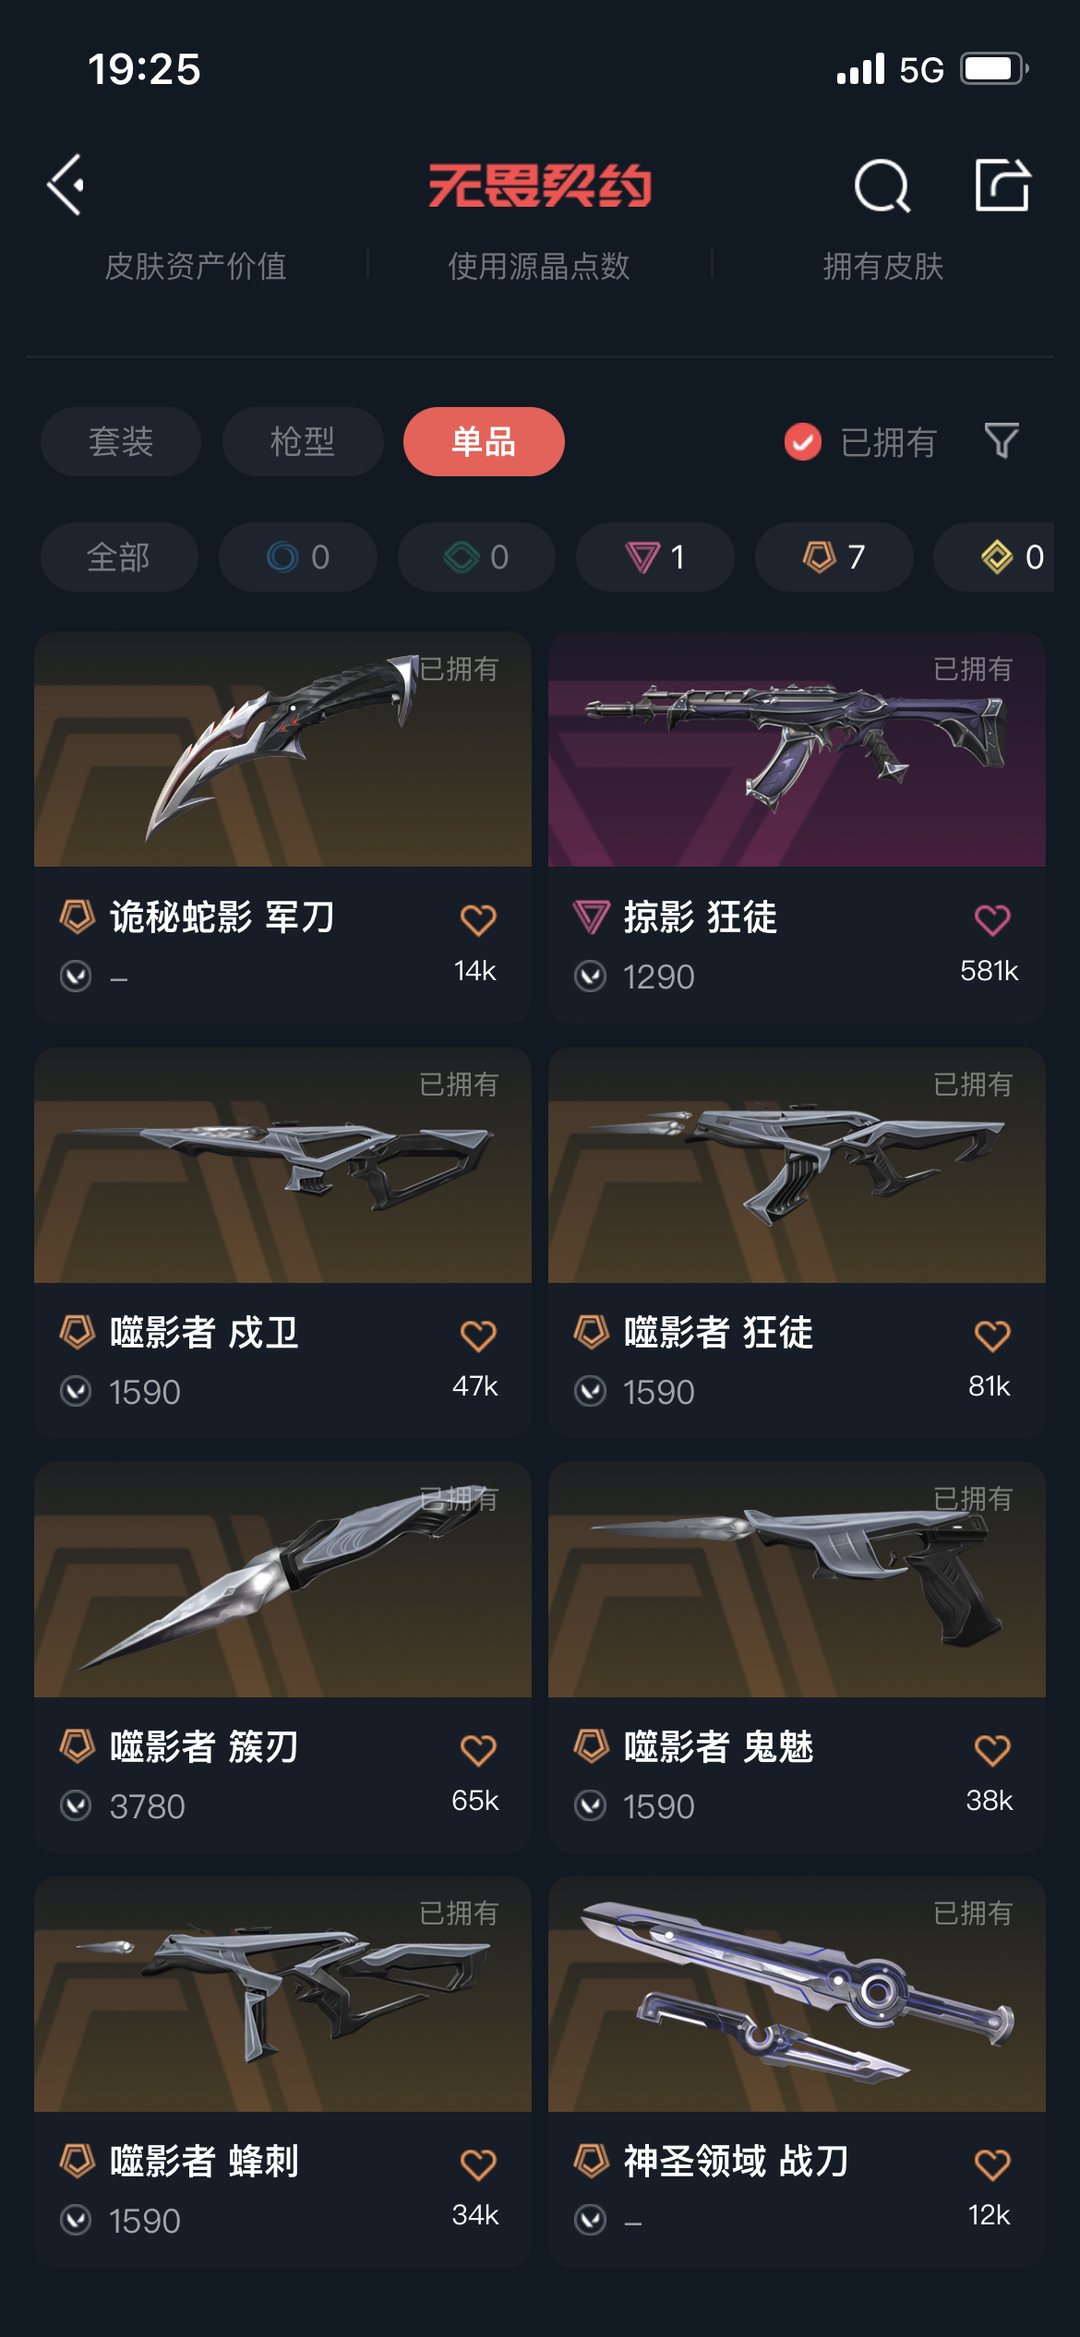The width and height of the screenshot is (1080, 2337).
Task: Filter by purple tier showing 1
Action: click(x=655, y=557)
